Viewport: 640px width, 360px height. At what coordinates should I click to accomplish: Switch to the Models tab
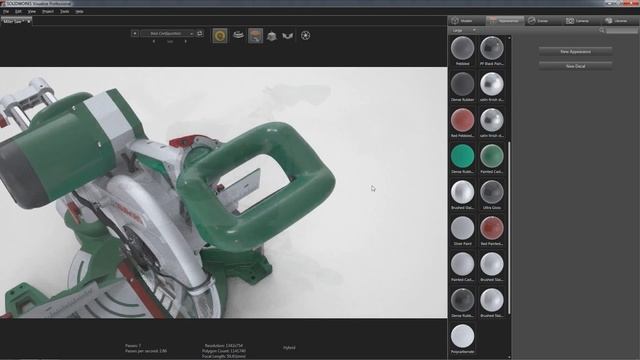tap(467, 21)
